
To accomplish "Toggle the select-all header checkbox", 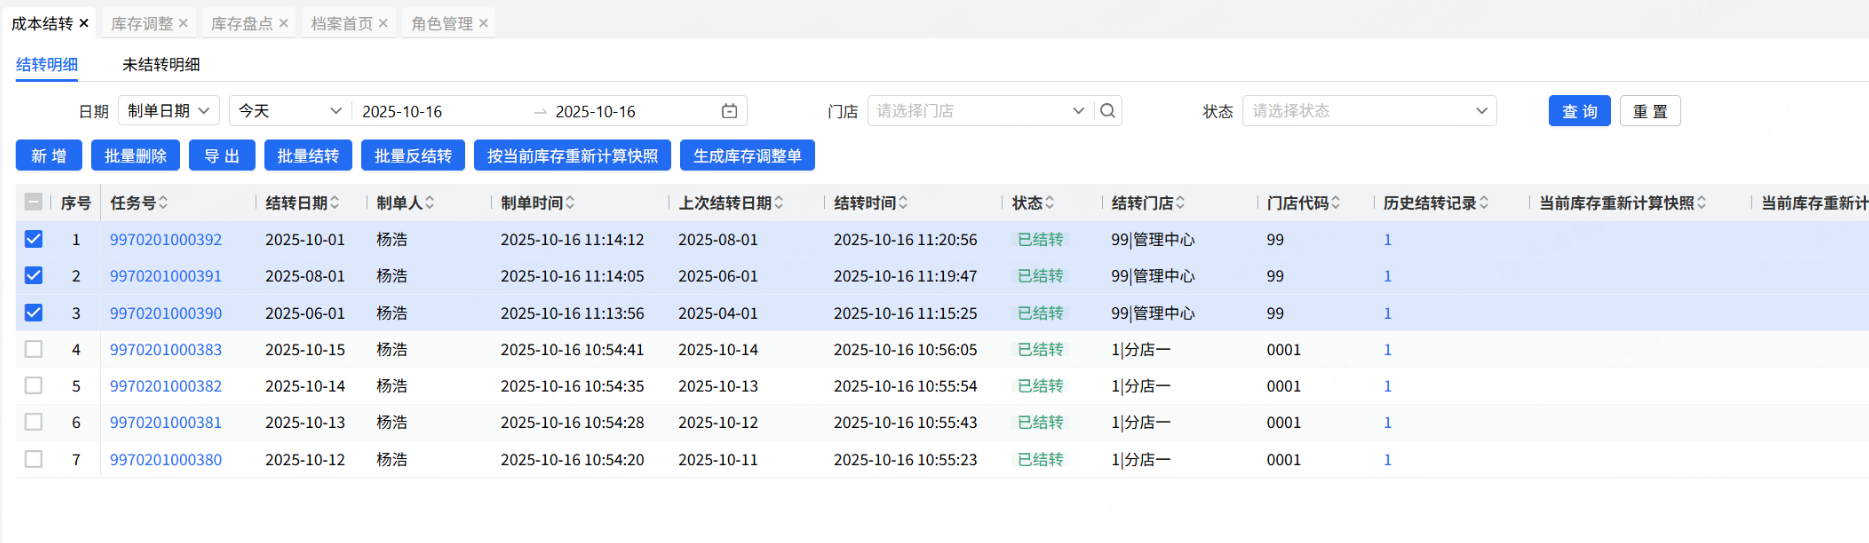I will click(x=34, y=203).
